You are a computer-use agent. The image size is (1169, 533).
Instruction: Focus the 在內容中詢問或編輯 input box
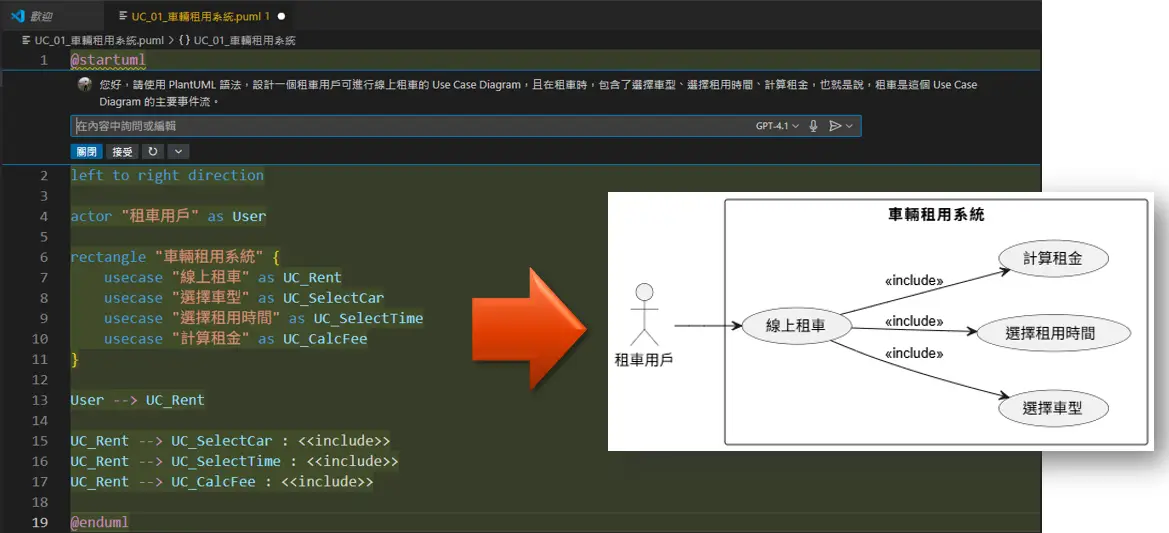click(x=466, y=126)
